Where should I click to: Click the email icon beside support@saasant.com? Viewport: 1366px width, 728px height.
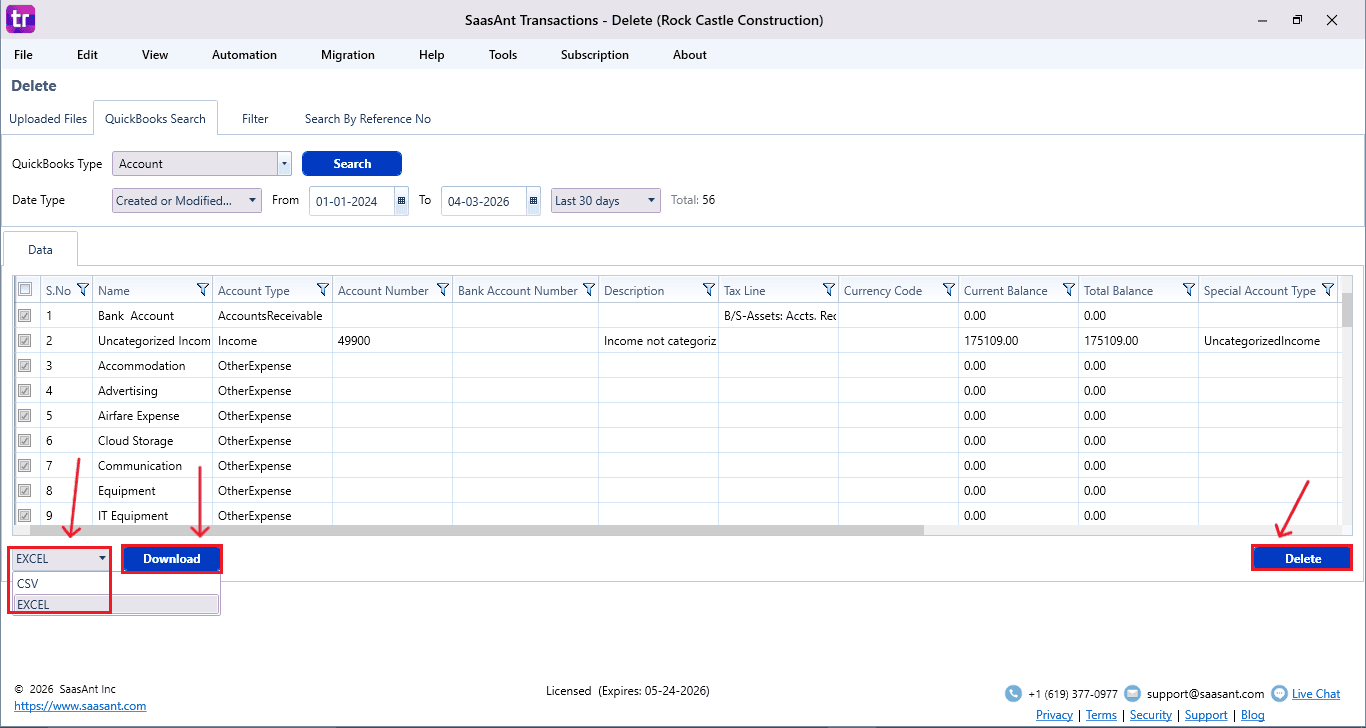(1132, 694)
